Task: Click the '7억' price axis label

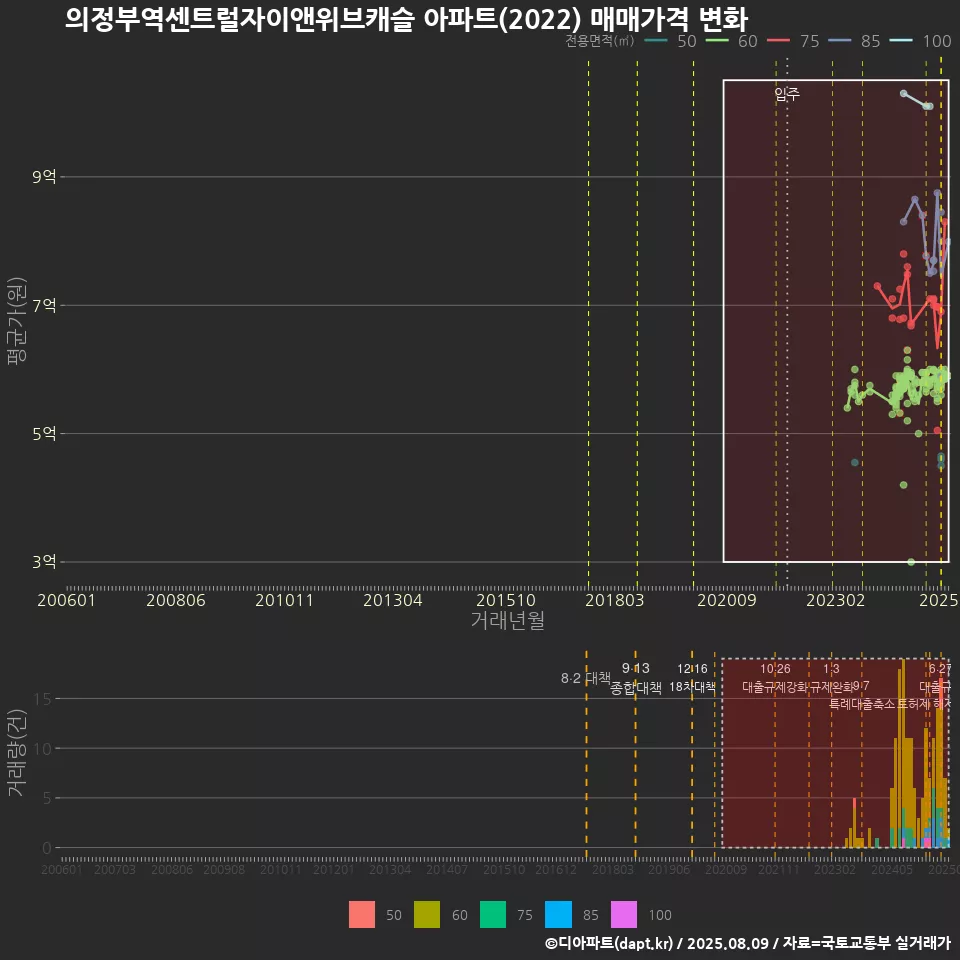Action: [44, 305]
